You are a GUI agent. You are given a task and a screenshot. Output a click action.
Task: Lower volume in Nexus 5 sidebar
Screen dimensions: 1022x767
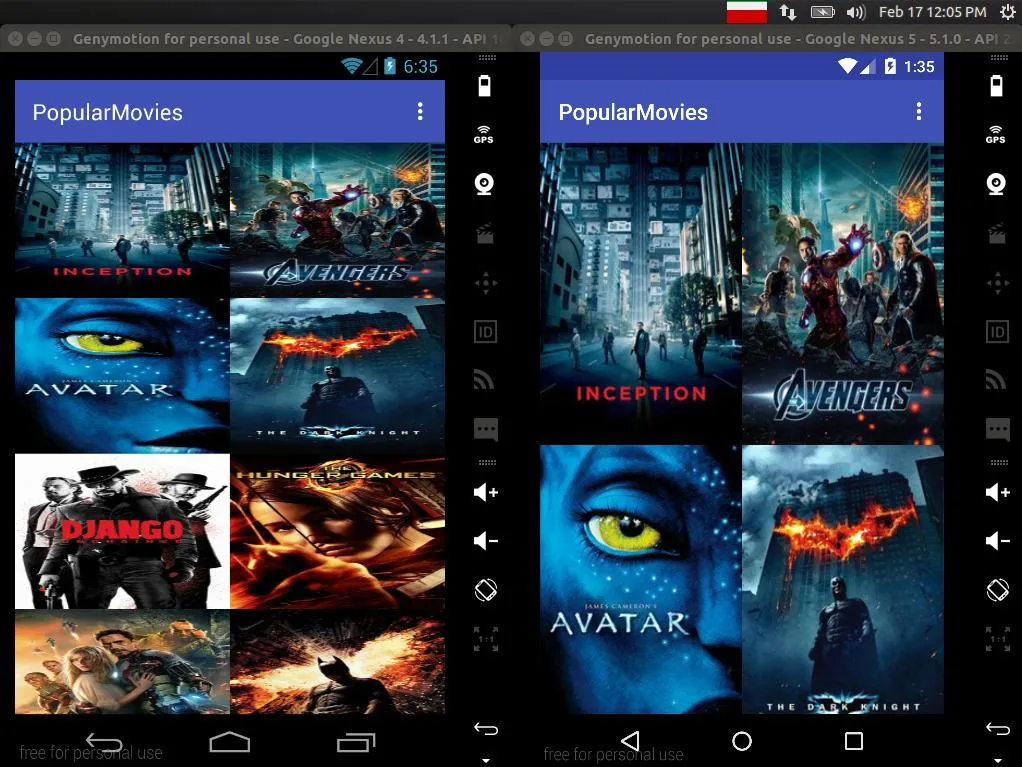coord(998,540)
